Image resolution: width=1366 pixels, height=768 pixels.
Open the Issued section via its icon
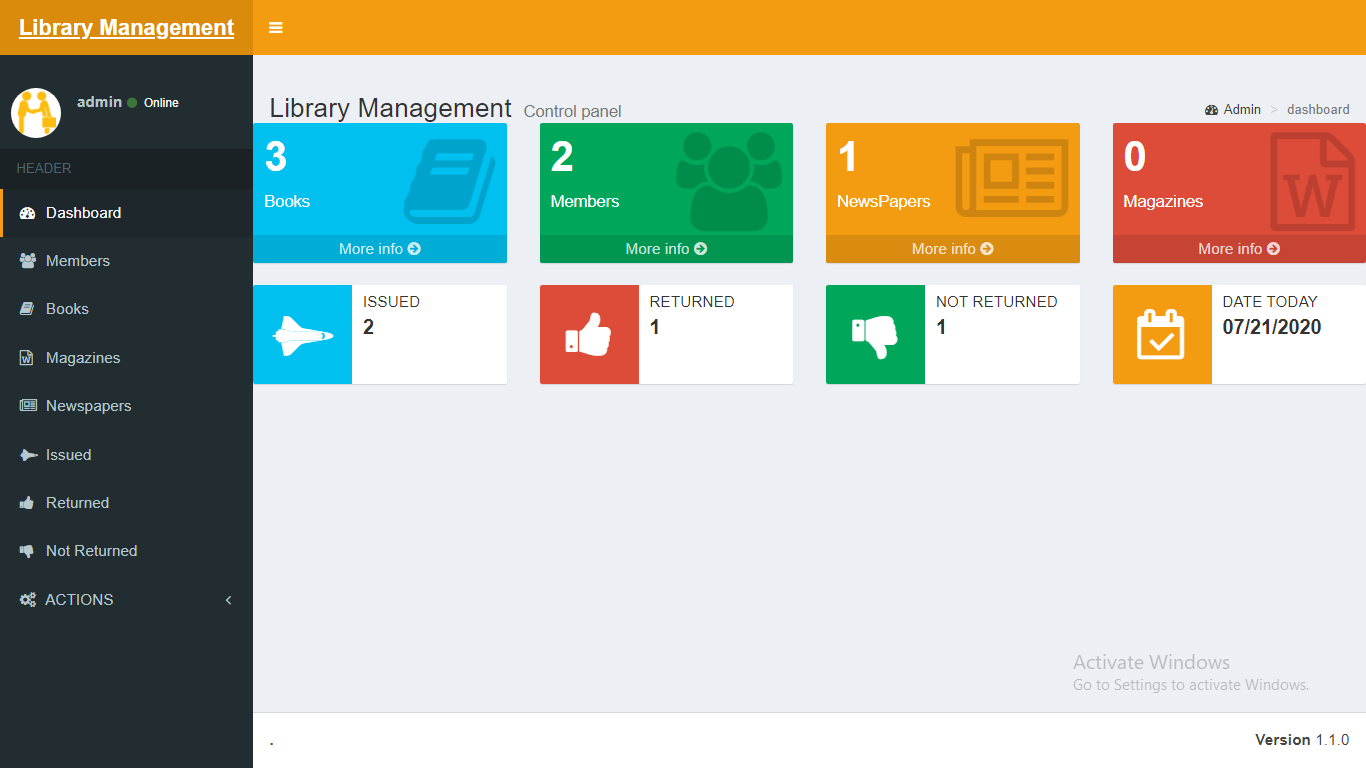click(x=26, y=454)
